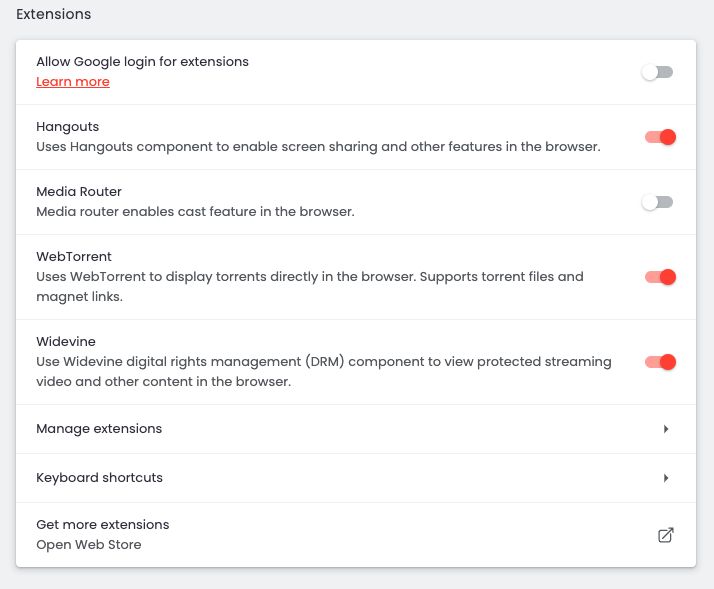Enable the Media Router toggle
714x589 pixels.
tap(658, 202)
